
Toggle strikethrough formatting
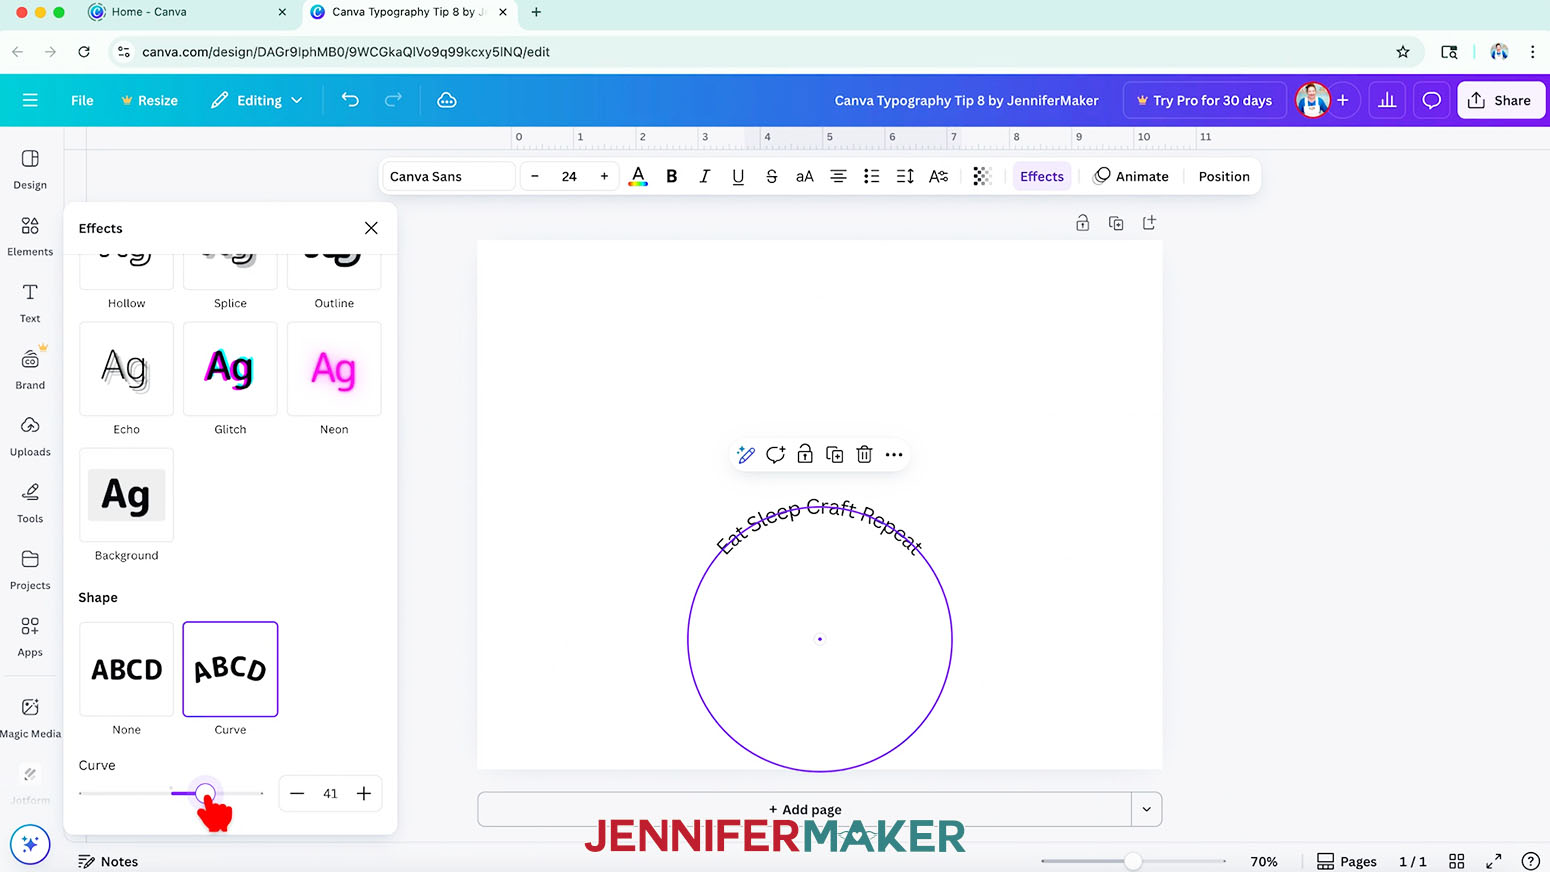771,176
